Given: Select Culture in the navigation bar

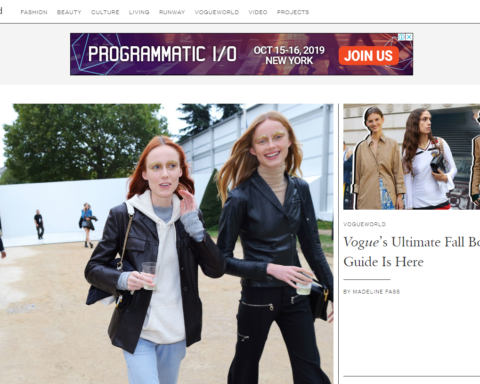Looking at the screenshot, I should pos(105,12).
